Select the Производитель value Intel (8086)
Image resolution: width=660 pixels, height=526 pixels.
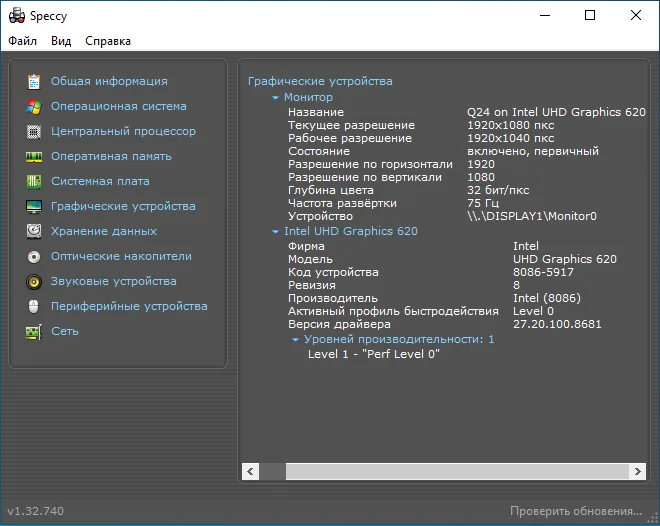[x=547, y=298]
